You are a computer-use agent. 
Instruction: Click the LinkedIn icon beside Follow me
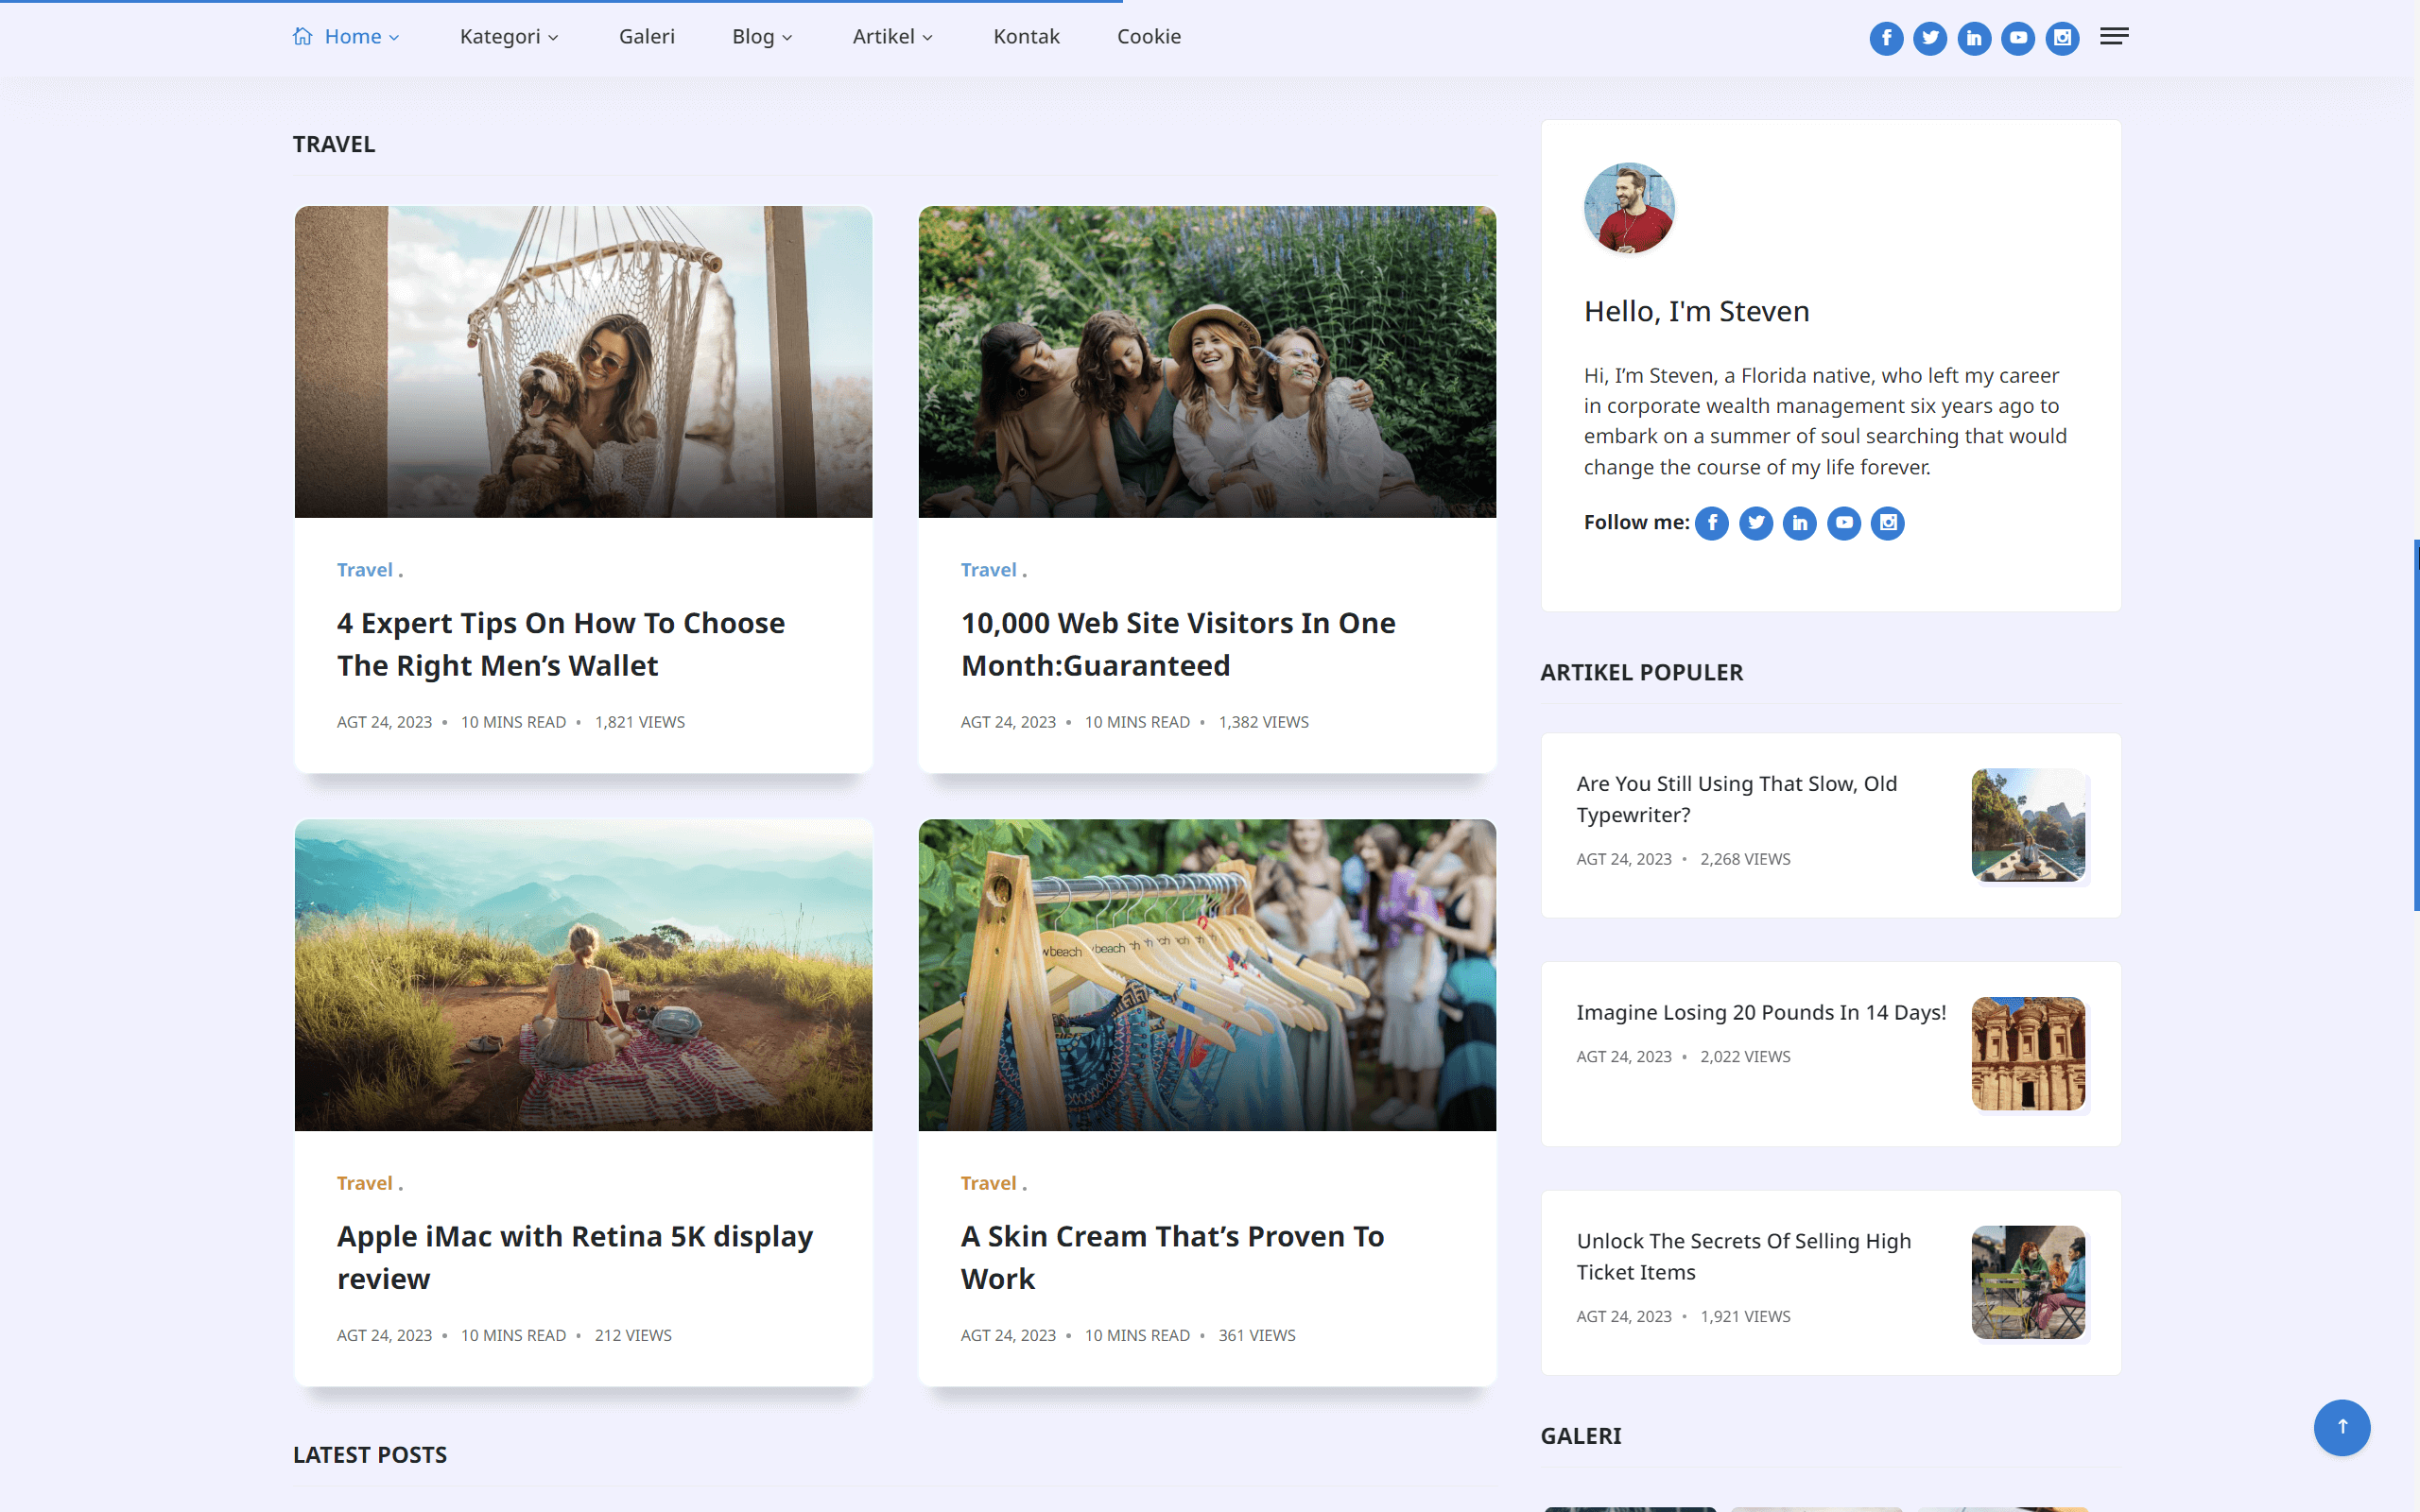(1800, 523)
